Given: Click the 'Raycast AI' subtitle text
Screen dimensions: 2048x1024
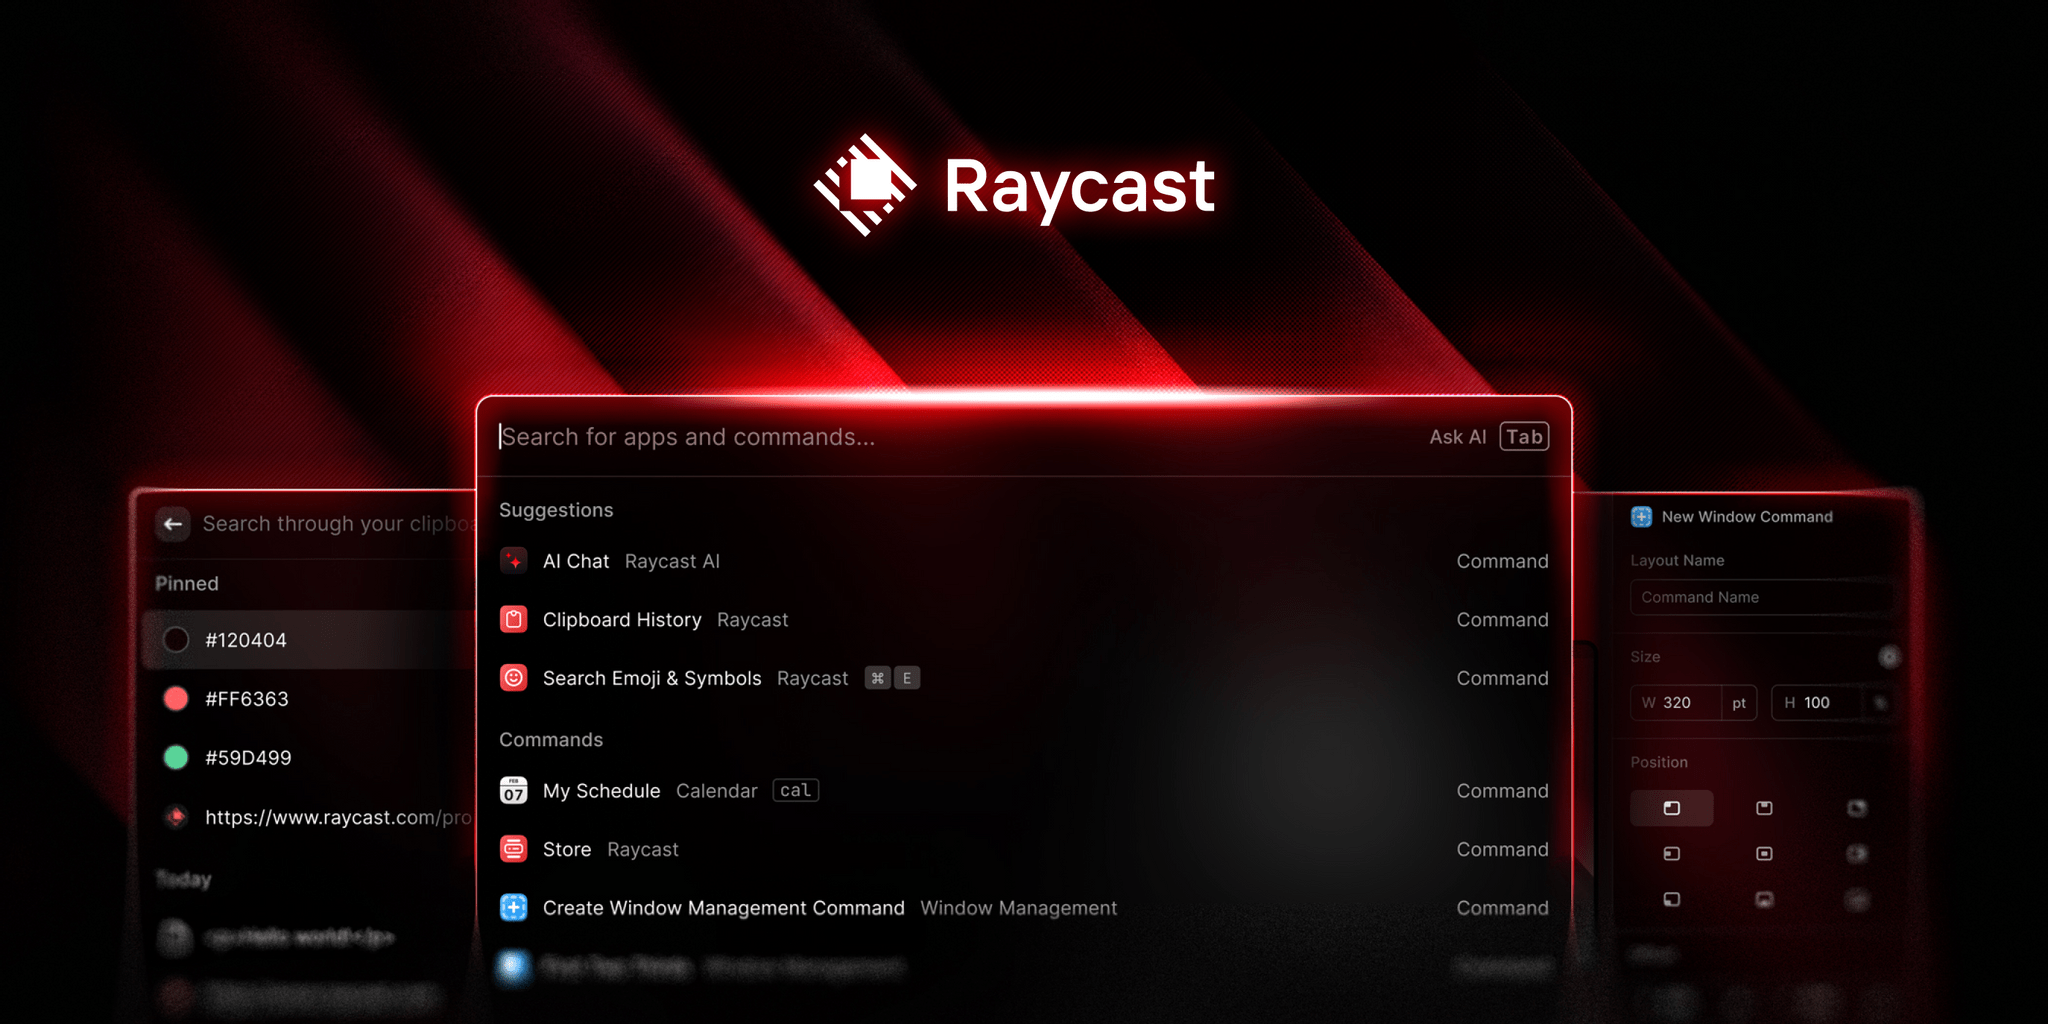Looking at the screenshot, I should coord(672,561).
